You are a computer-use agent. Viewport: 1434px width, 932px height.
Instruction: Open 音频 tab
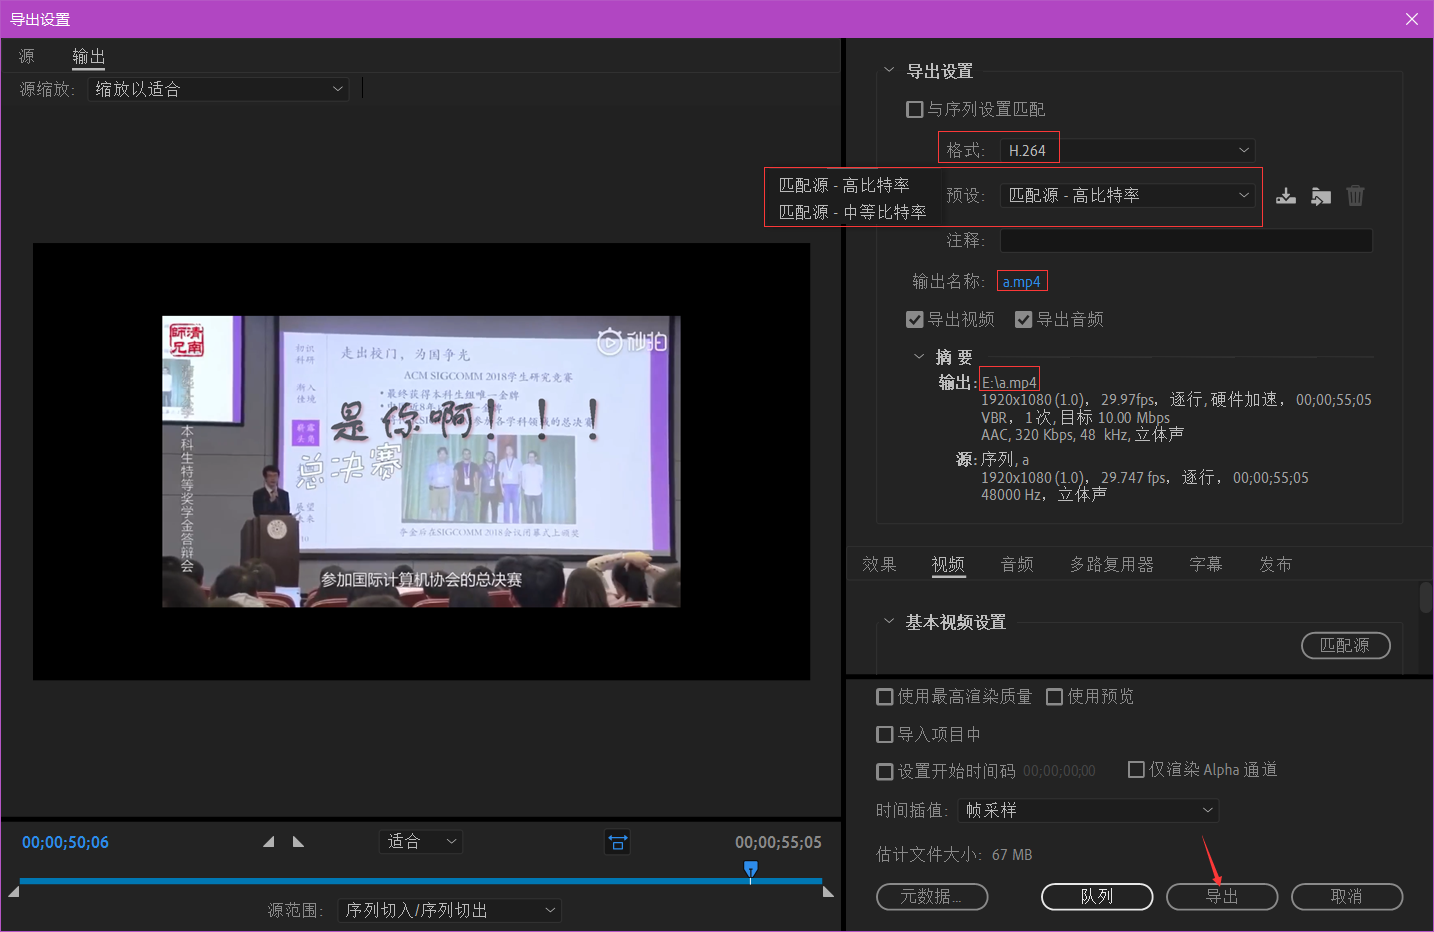tap(1017, 564)
